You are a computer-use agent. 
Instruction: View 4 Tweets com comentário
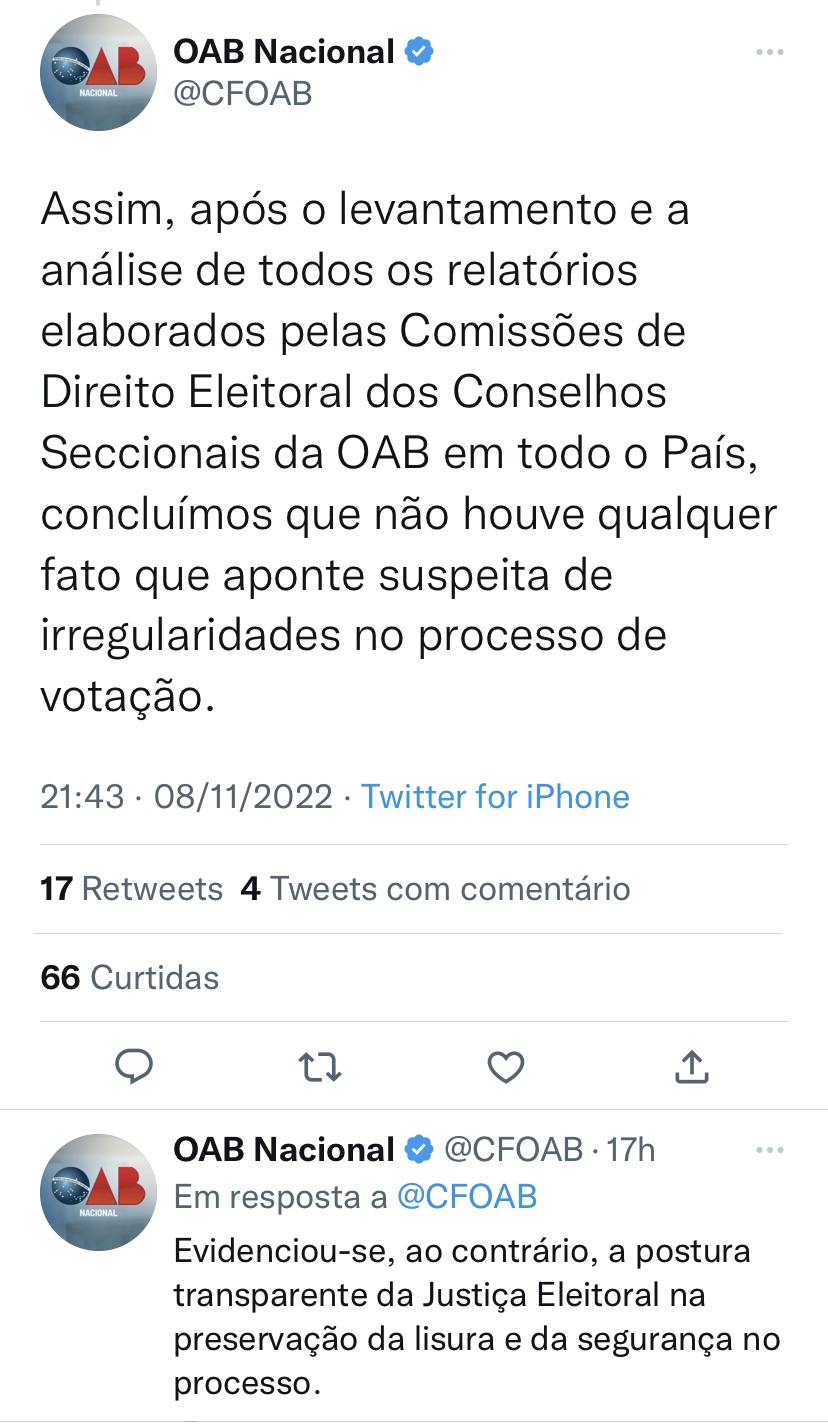(x=435, y=888)
